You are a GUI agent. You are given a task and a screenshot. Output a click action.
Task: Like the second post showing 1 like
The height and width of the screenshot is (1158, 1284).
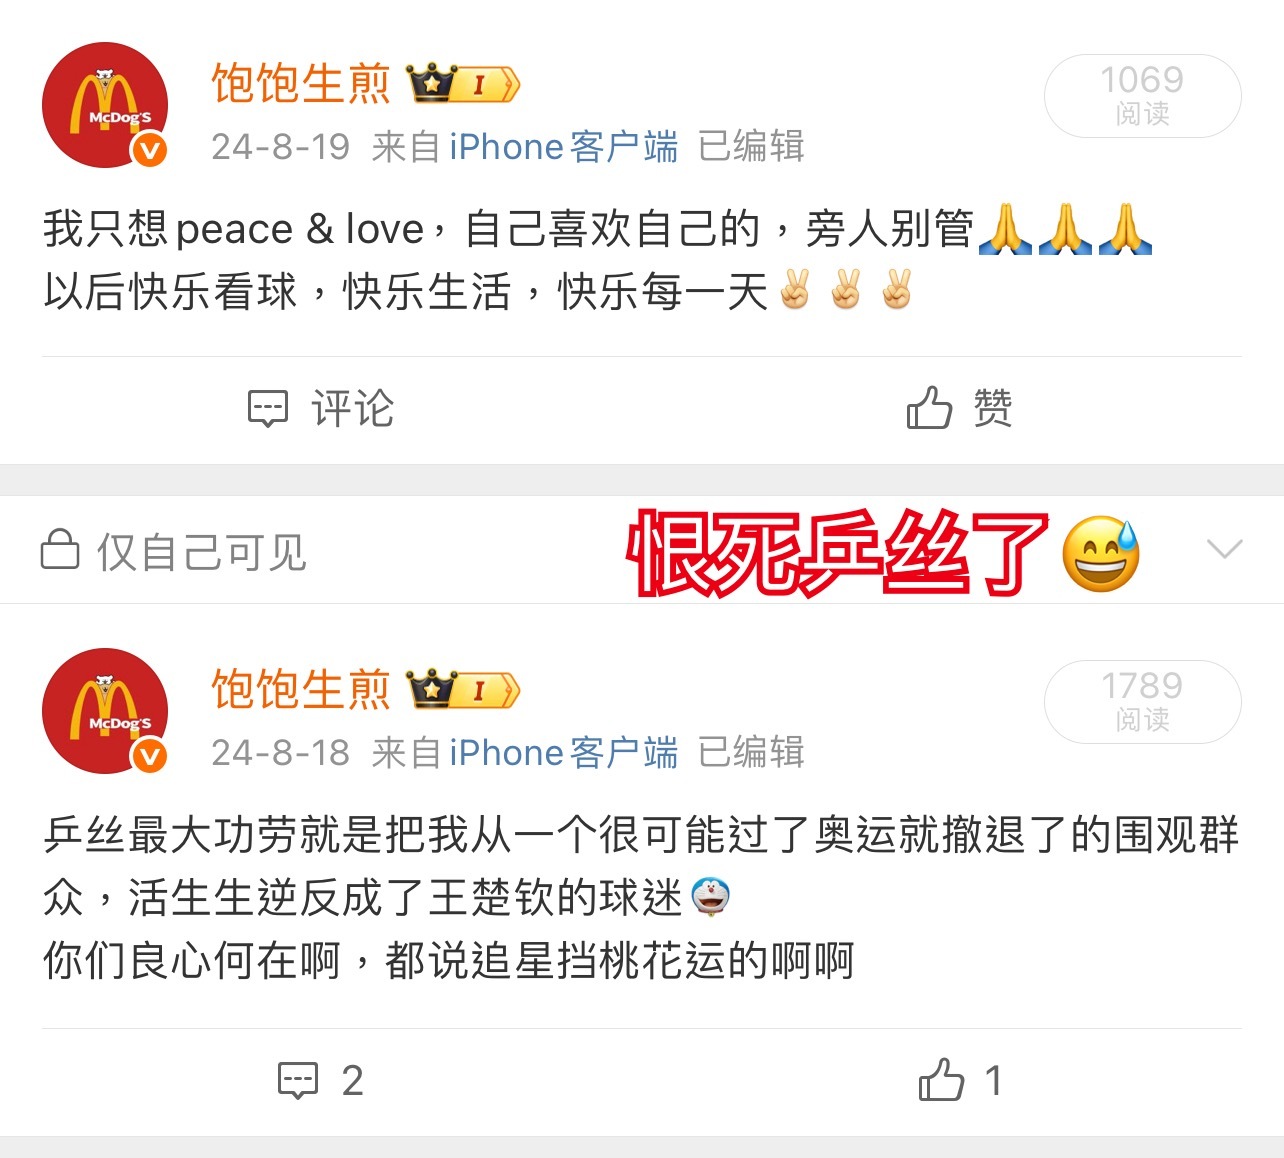960,1080
